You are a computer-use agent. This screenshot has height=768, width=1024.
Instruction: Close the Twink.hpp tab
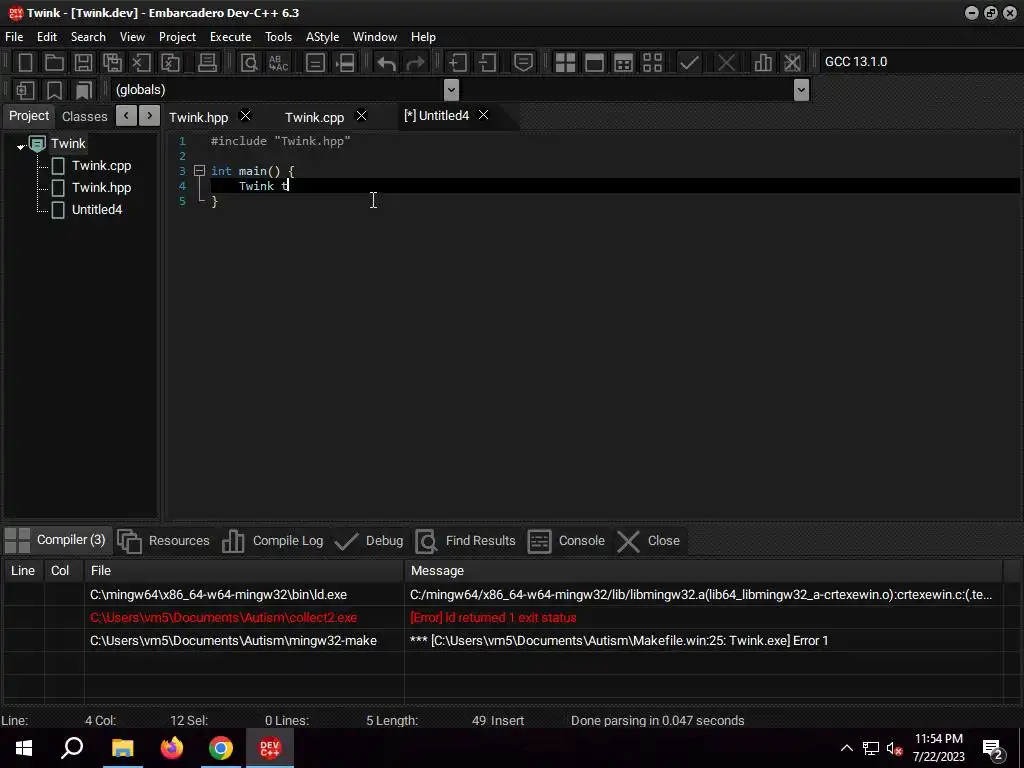pos(246,115)
